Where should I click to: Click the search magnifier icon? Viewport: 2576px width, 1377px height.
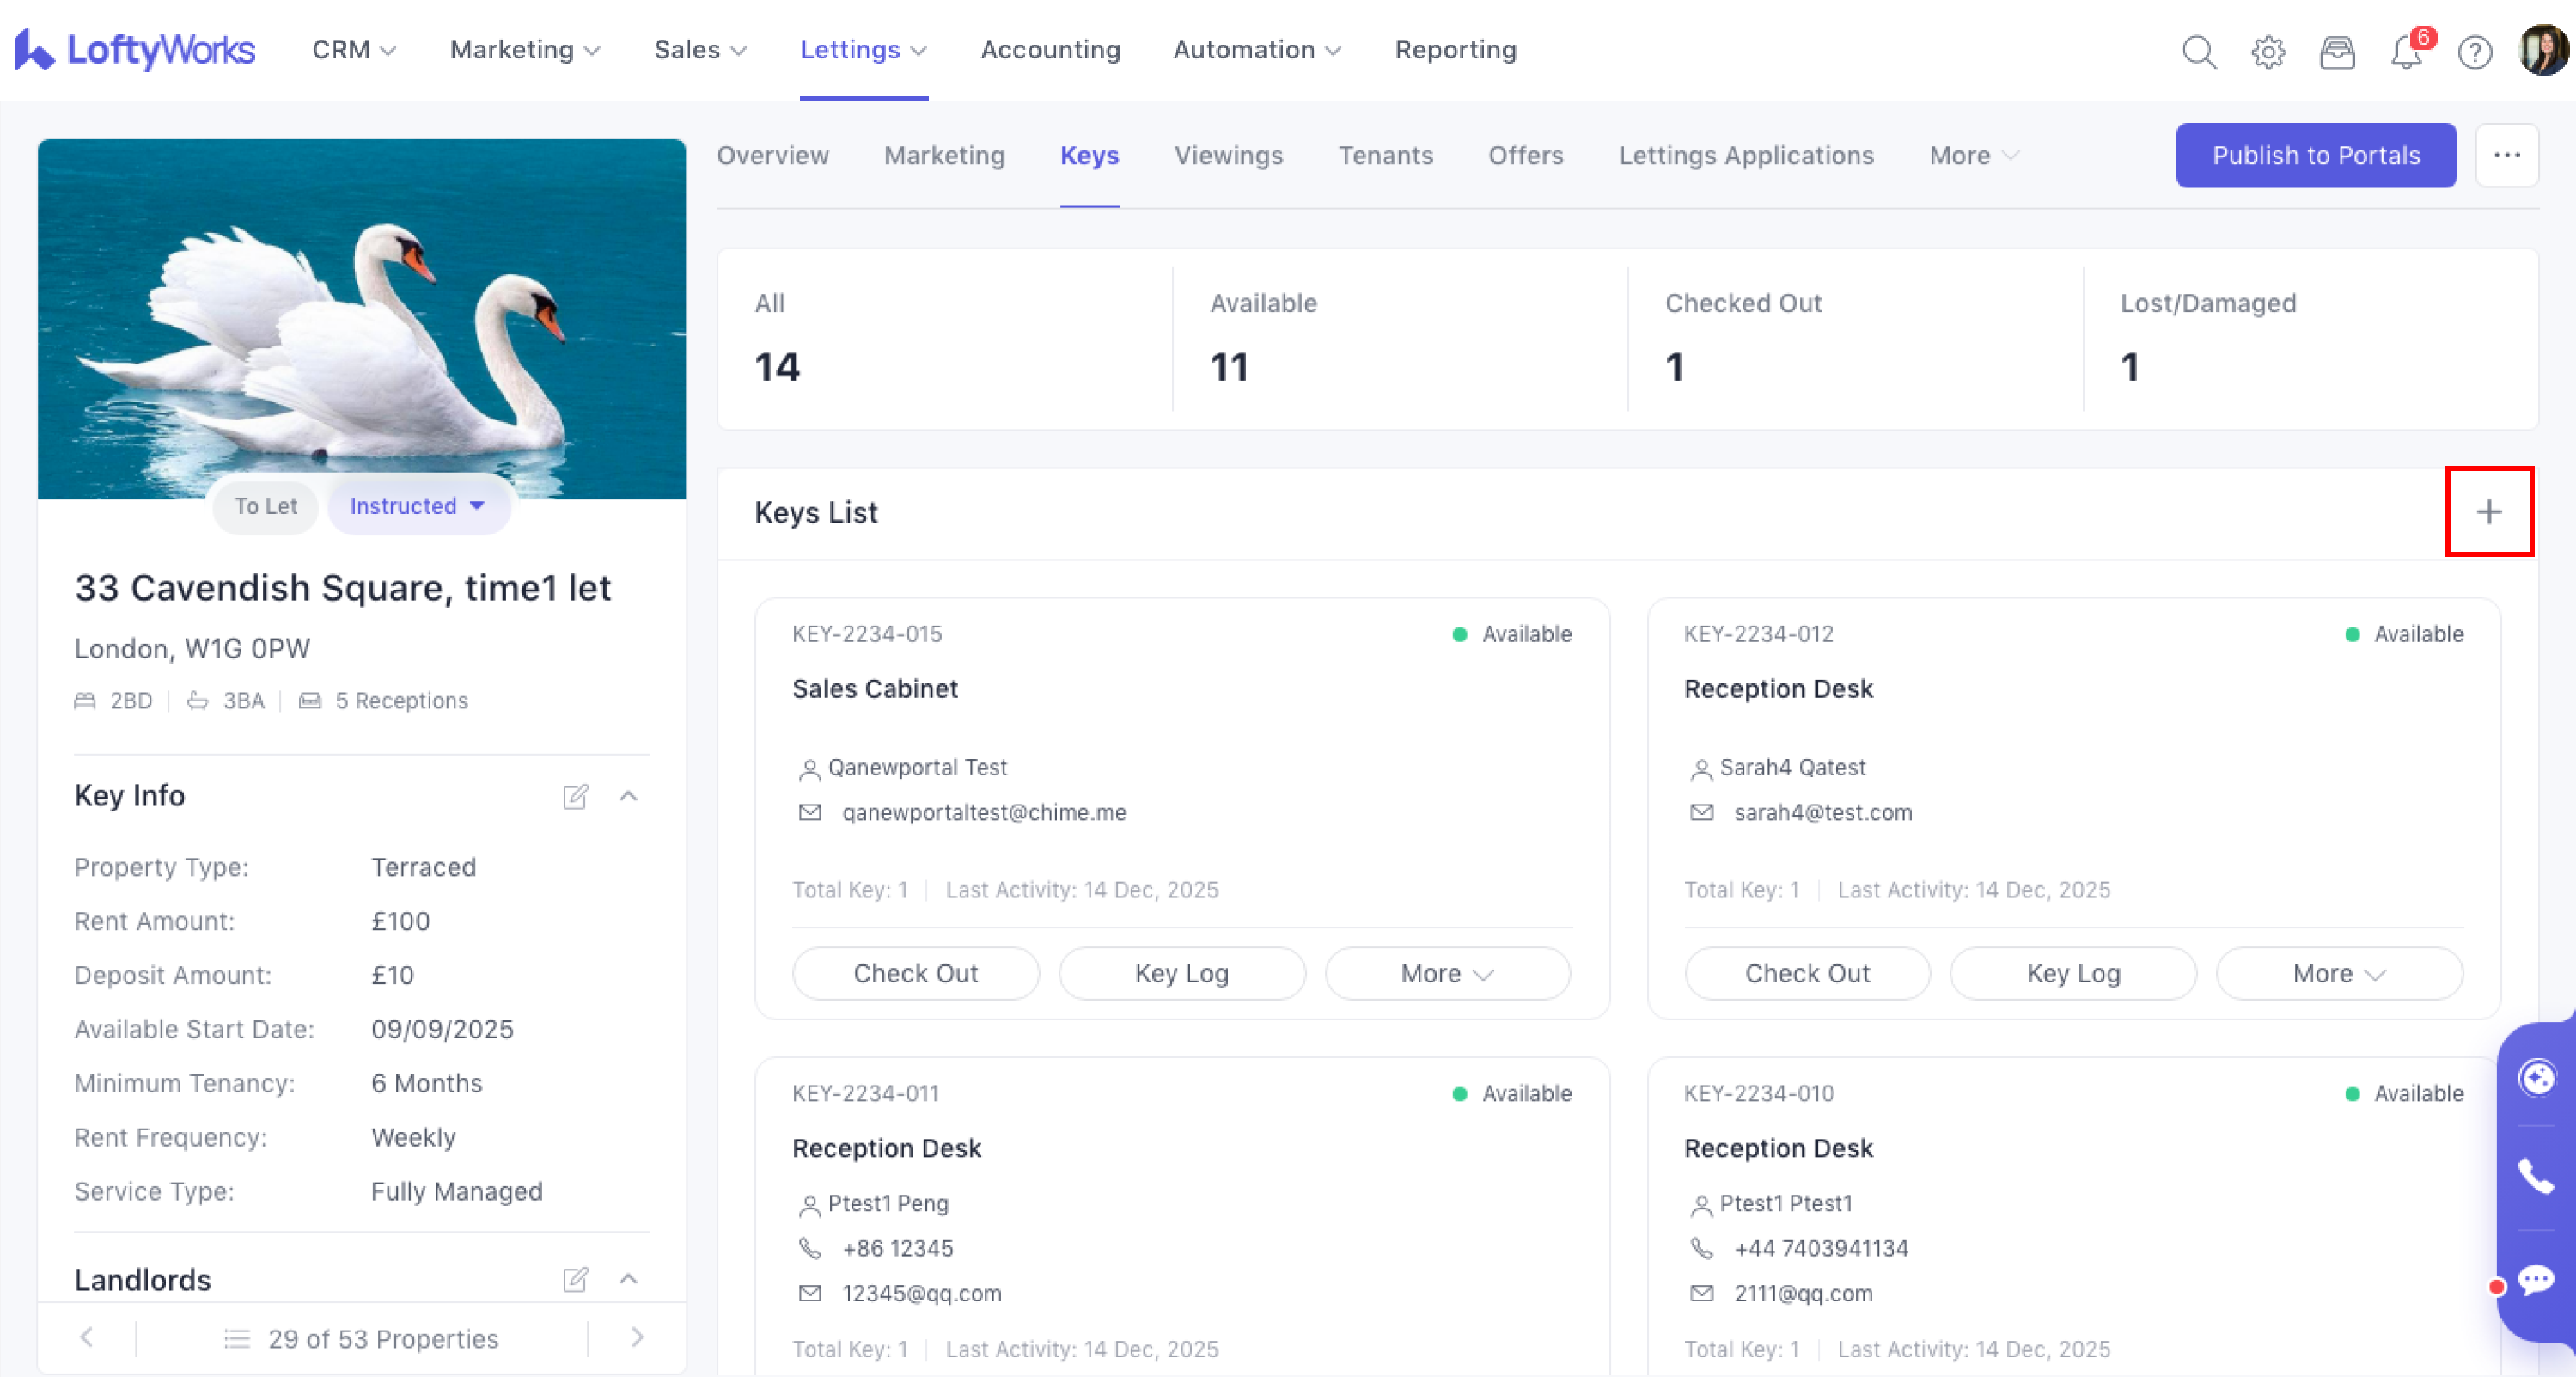2198,51
